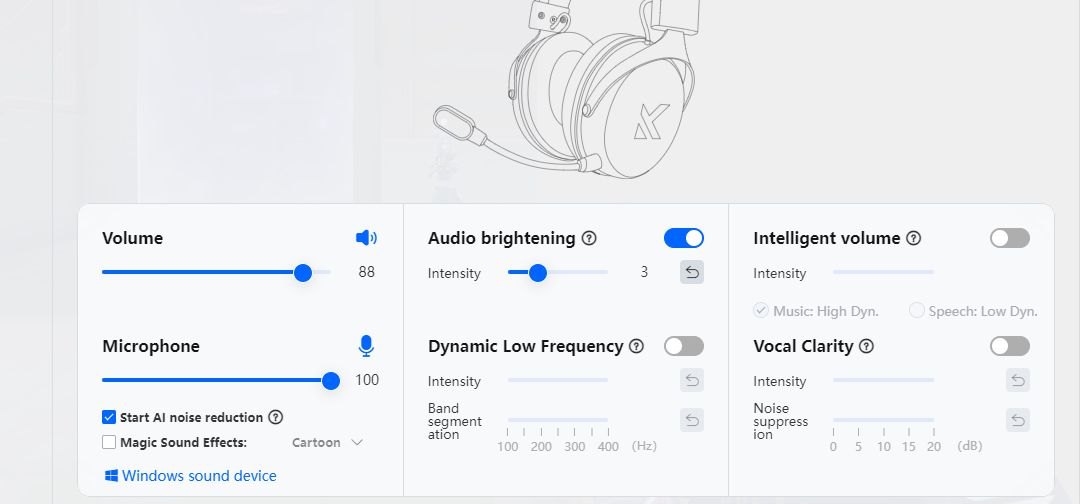The width and height of the screenshot is (1080, 504).
Task: Turn off Audio brightening switch
Action: 684,238
